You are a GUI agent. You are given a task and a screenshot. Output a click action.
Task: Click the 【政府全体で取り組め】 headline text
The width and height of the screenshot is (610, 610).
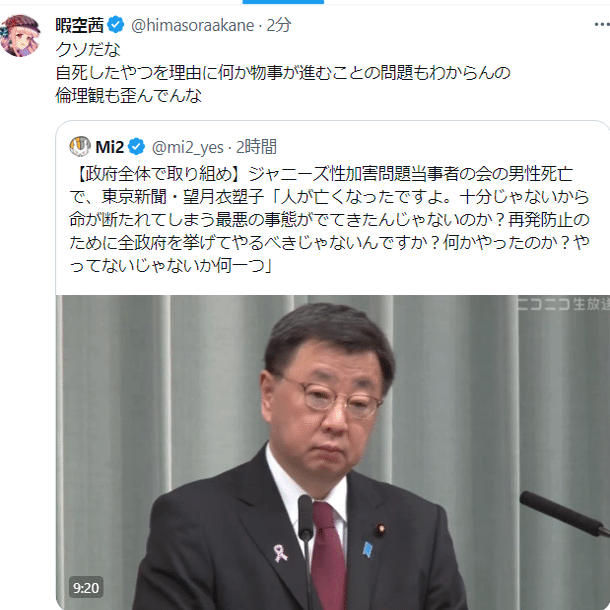point(158,174)
